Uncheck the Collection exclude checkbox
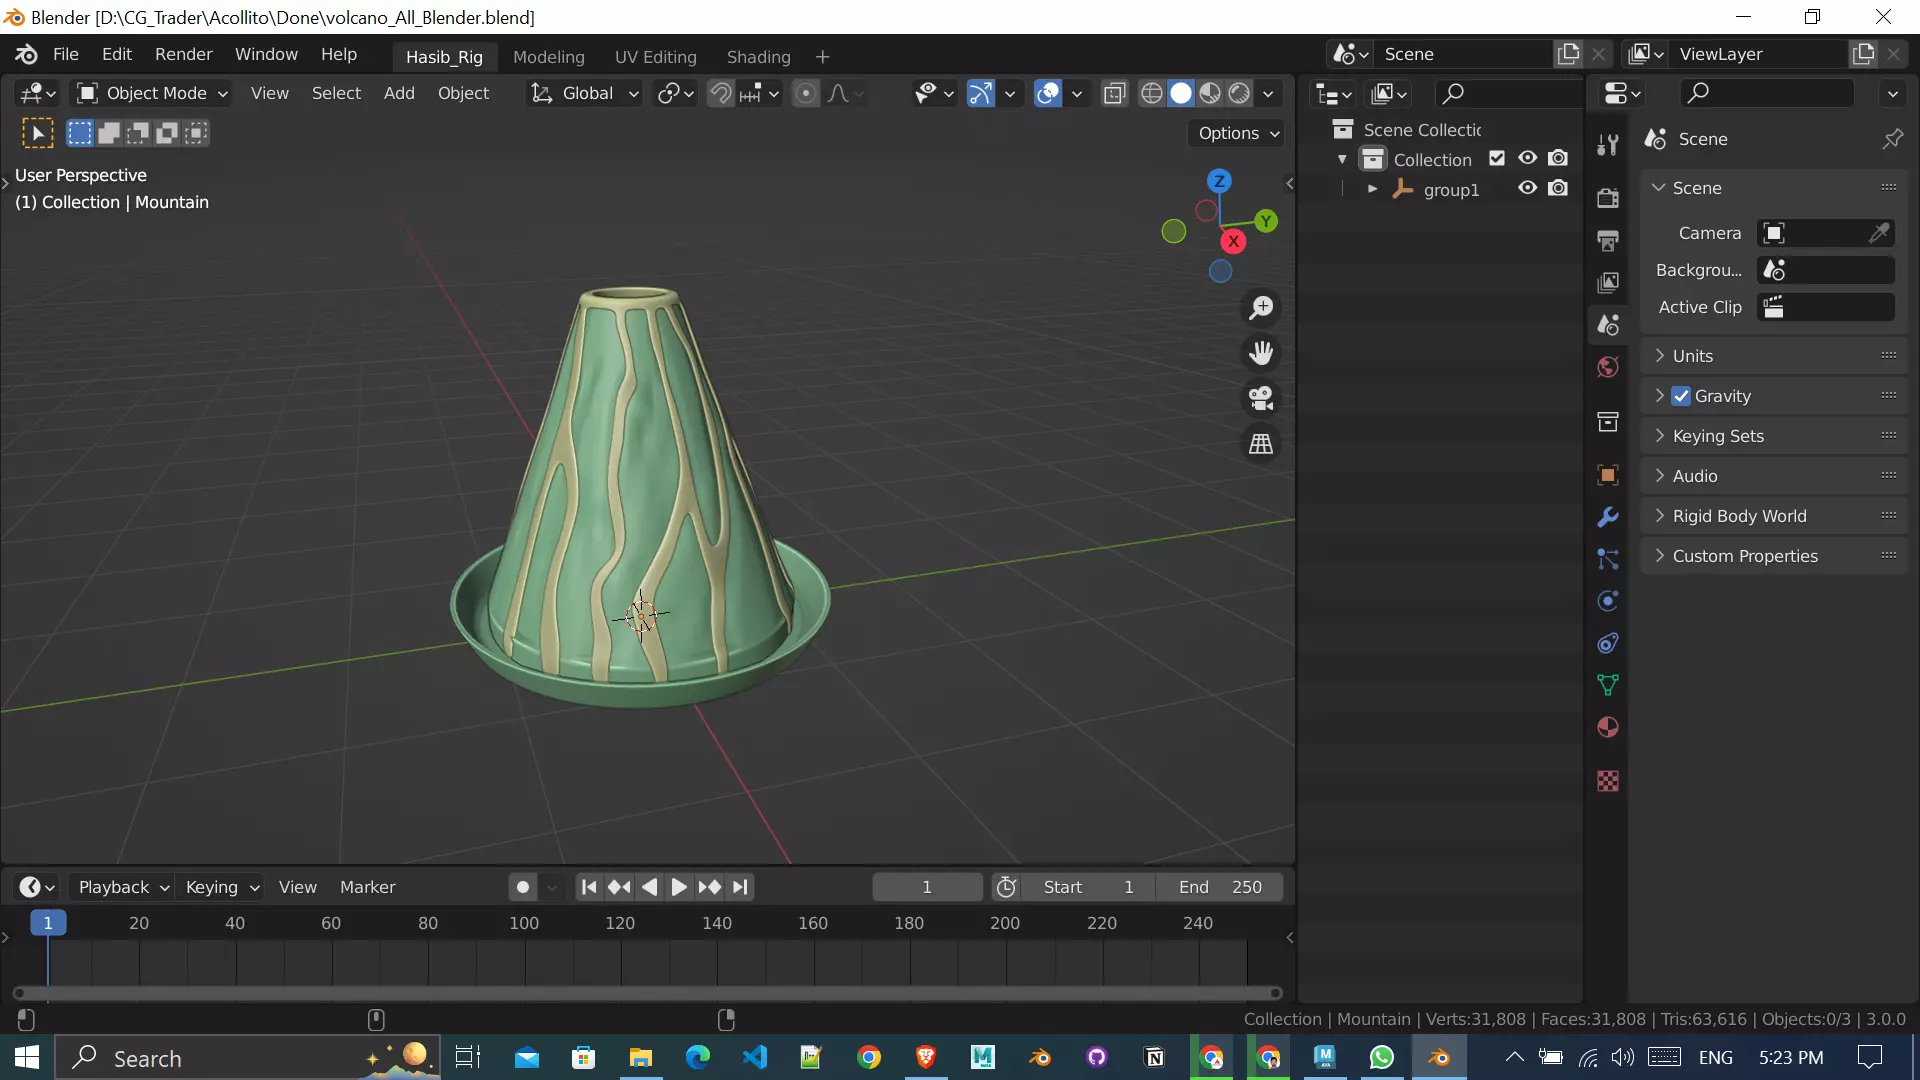The width and height of the screenshot is (1920, 1080). pyautogui.click(x=1497, y=159)
